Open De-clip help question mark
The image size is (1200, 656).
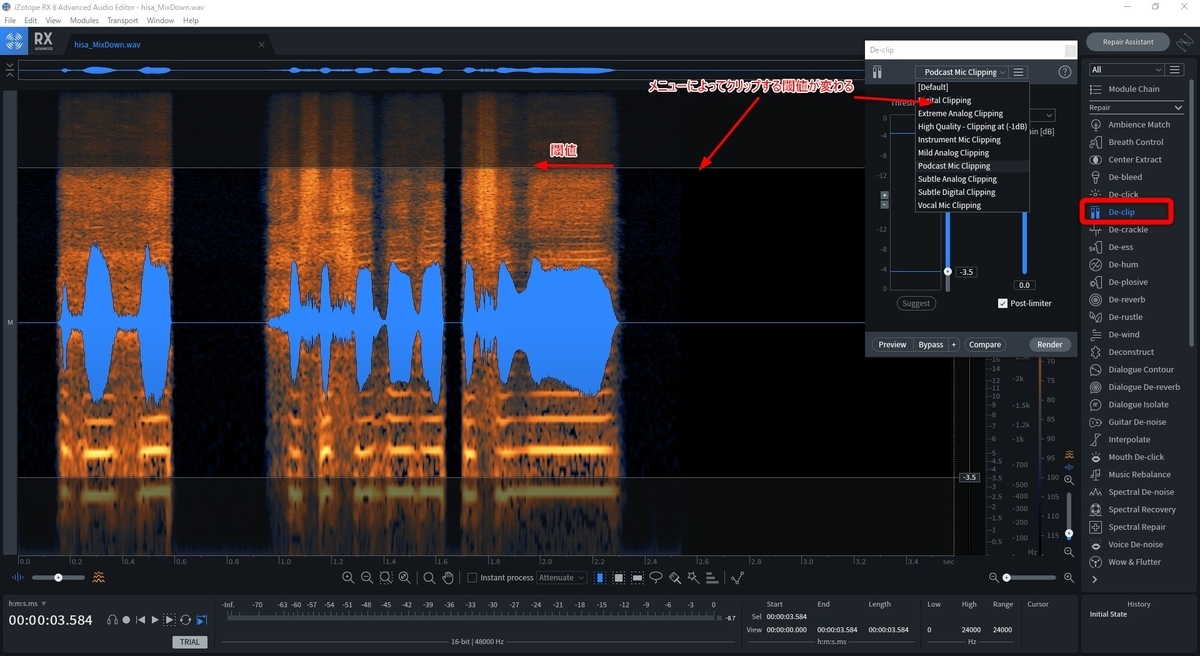[x=1065, y=72]
